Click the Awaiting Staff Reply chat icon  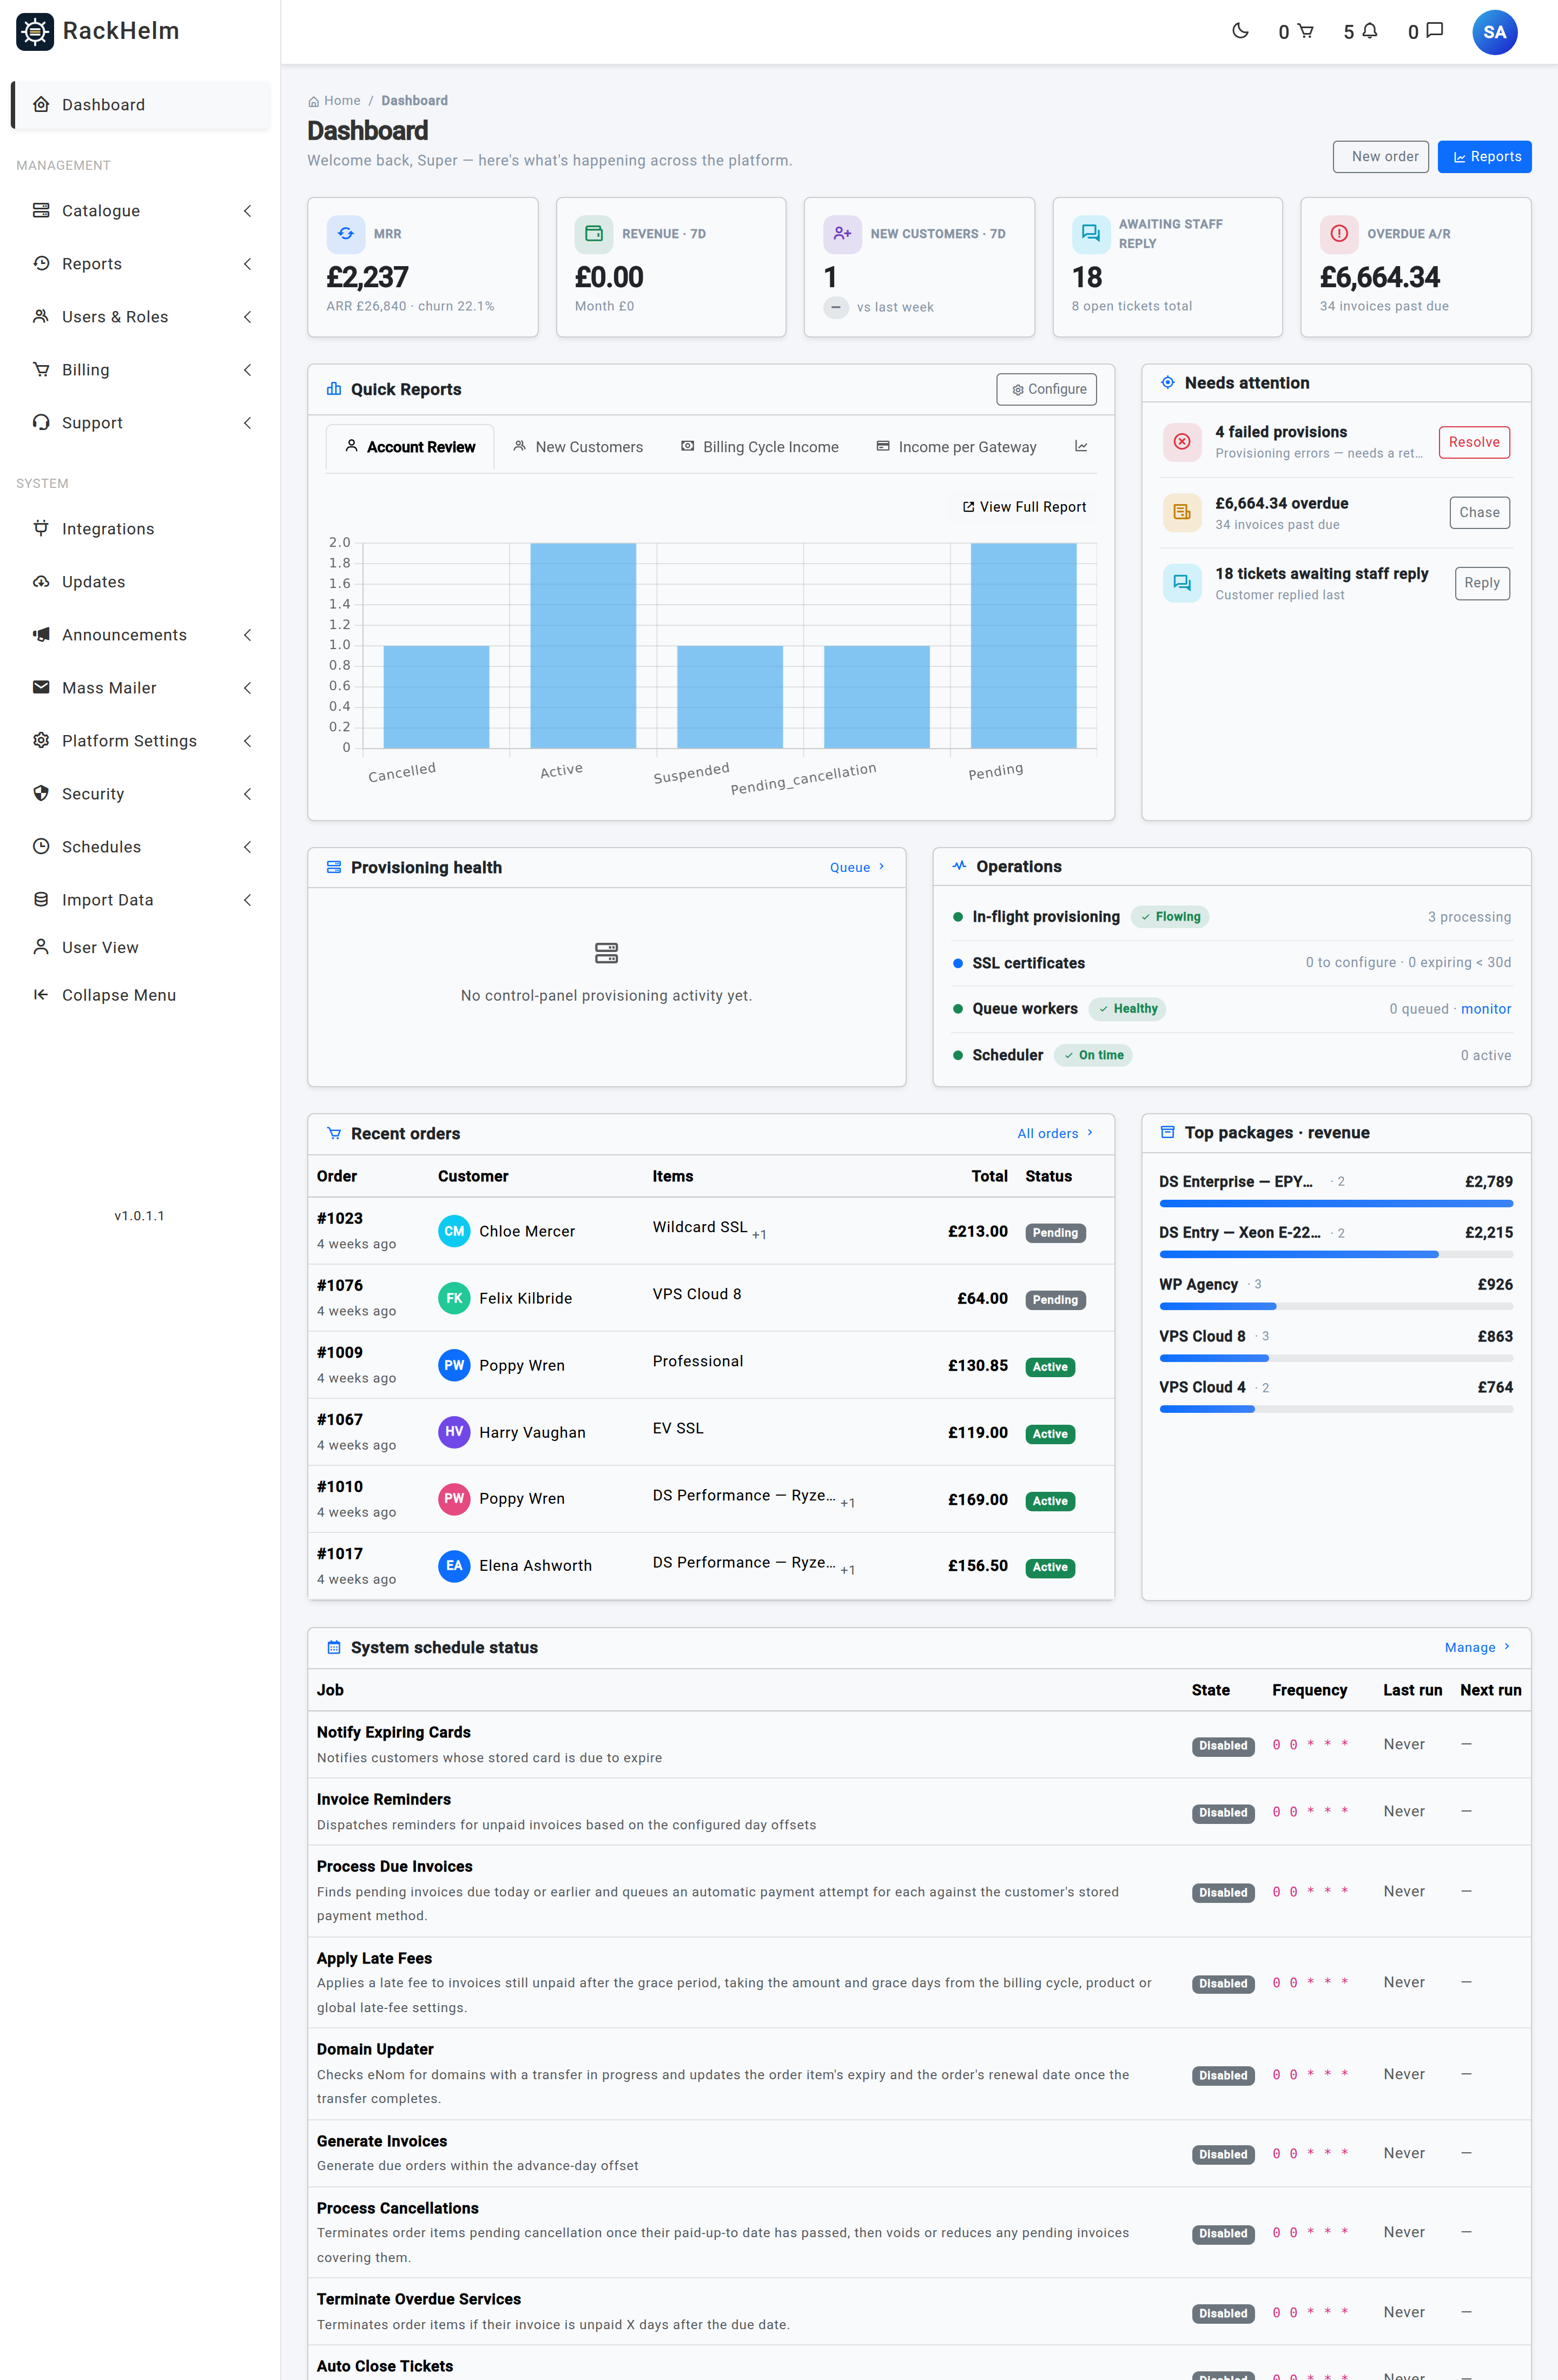click(1091, 233)
